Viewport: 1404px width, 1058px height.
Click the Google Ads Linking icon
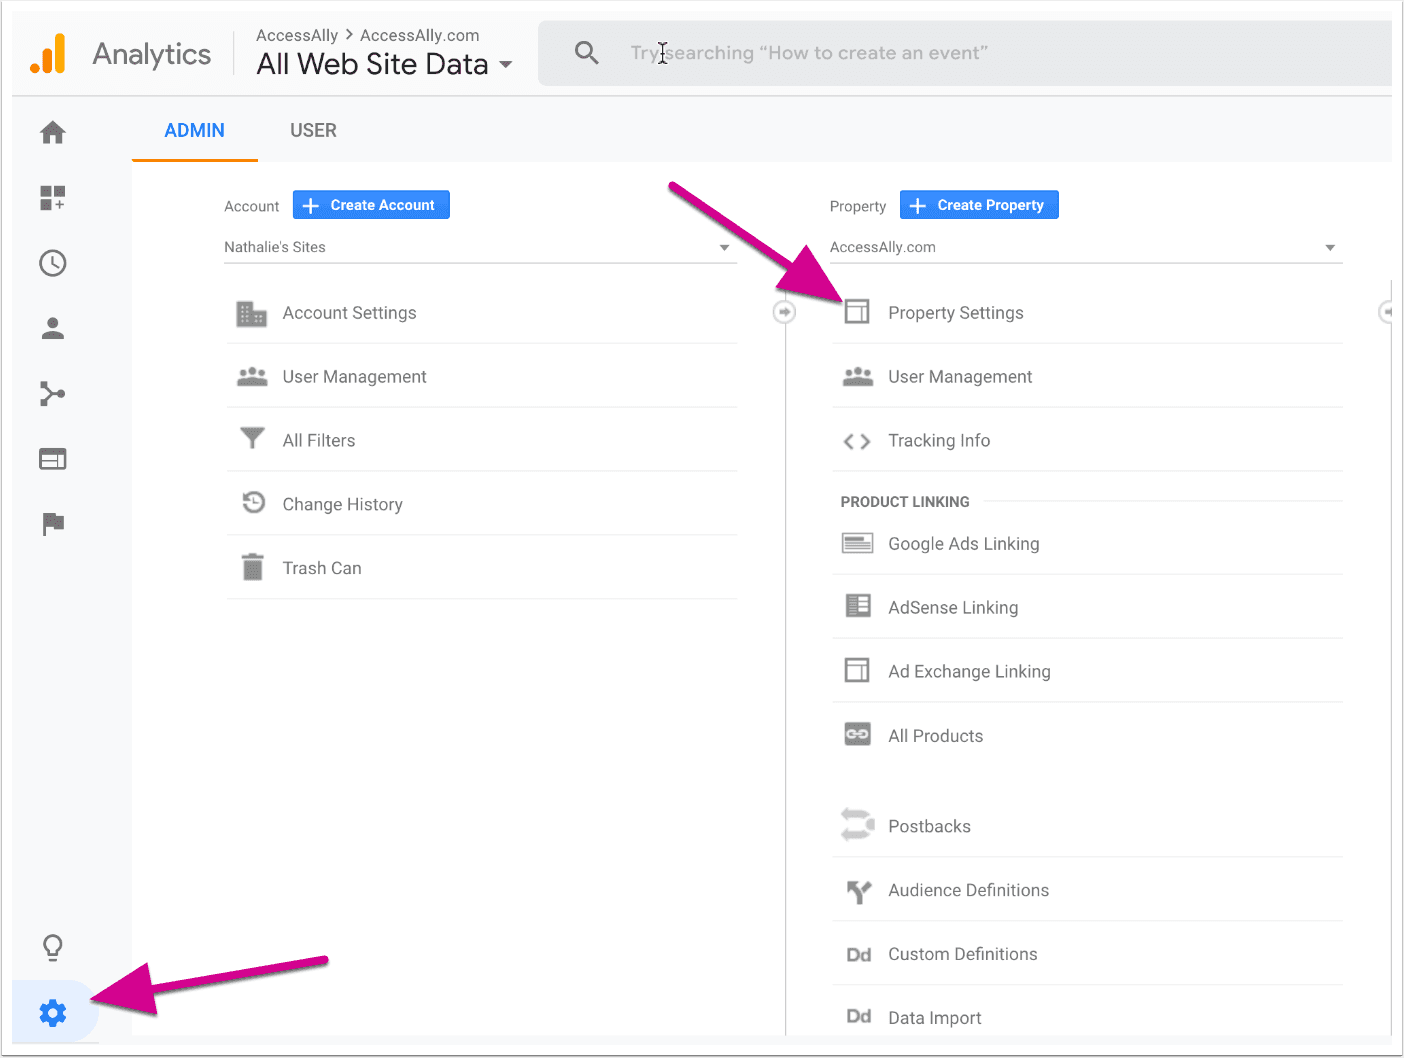pyautogui.click(x=857, y=543)
